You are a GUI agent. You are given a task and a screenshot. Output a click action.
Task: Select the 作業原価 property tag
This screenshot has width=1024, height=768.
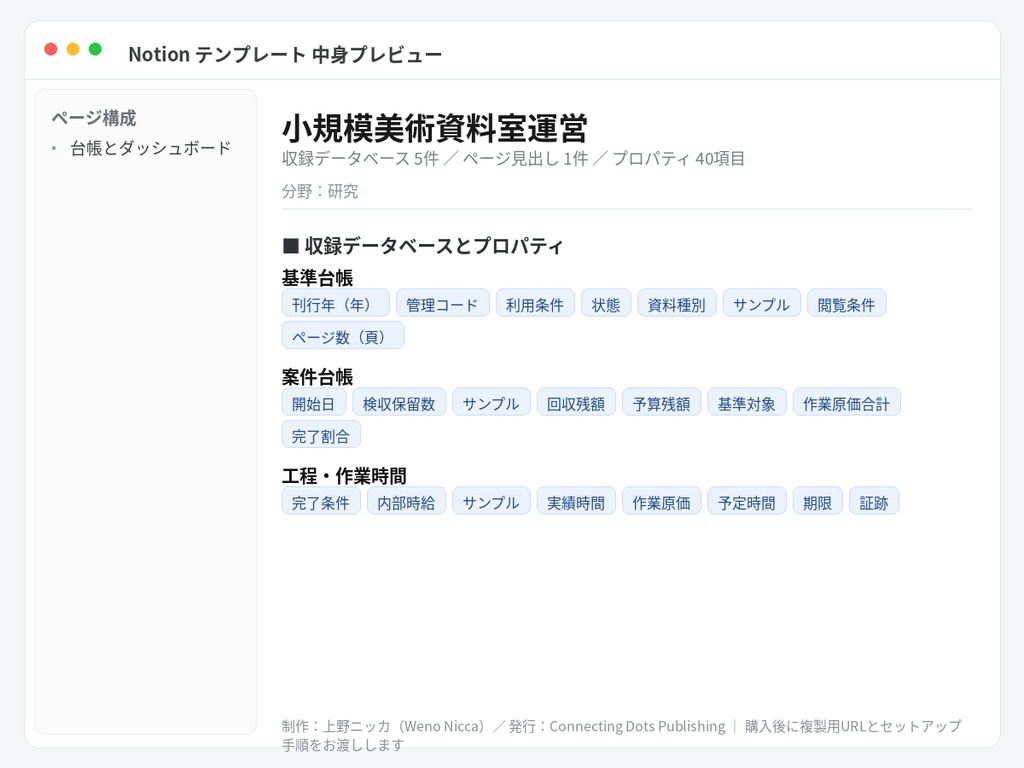[662, 502]
